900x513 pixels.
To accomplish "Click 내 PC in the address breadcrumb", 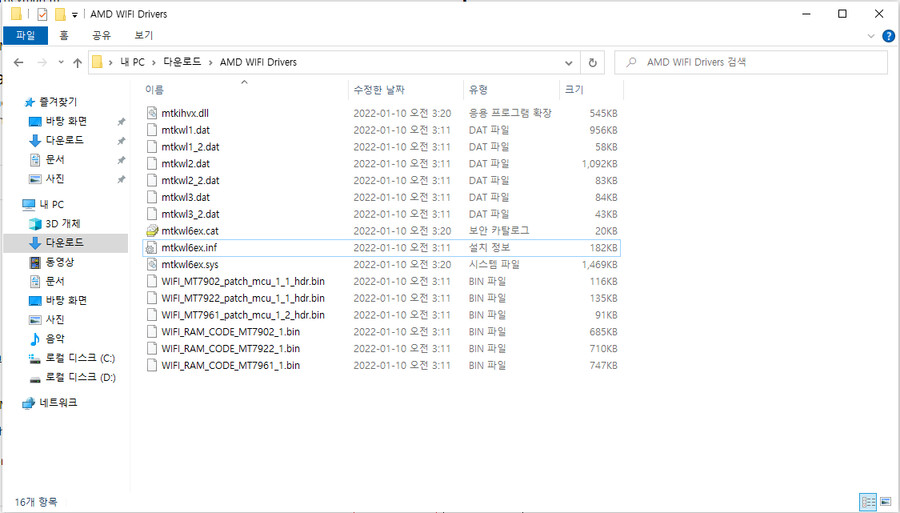I will [132, 63].
